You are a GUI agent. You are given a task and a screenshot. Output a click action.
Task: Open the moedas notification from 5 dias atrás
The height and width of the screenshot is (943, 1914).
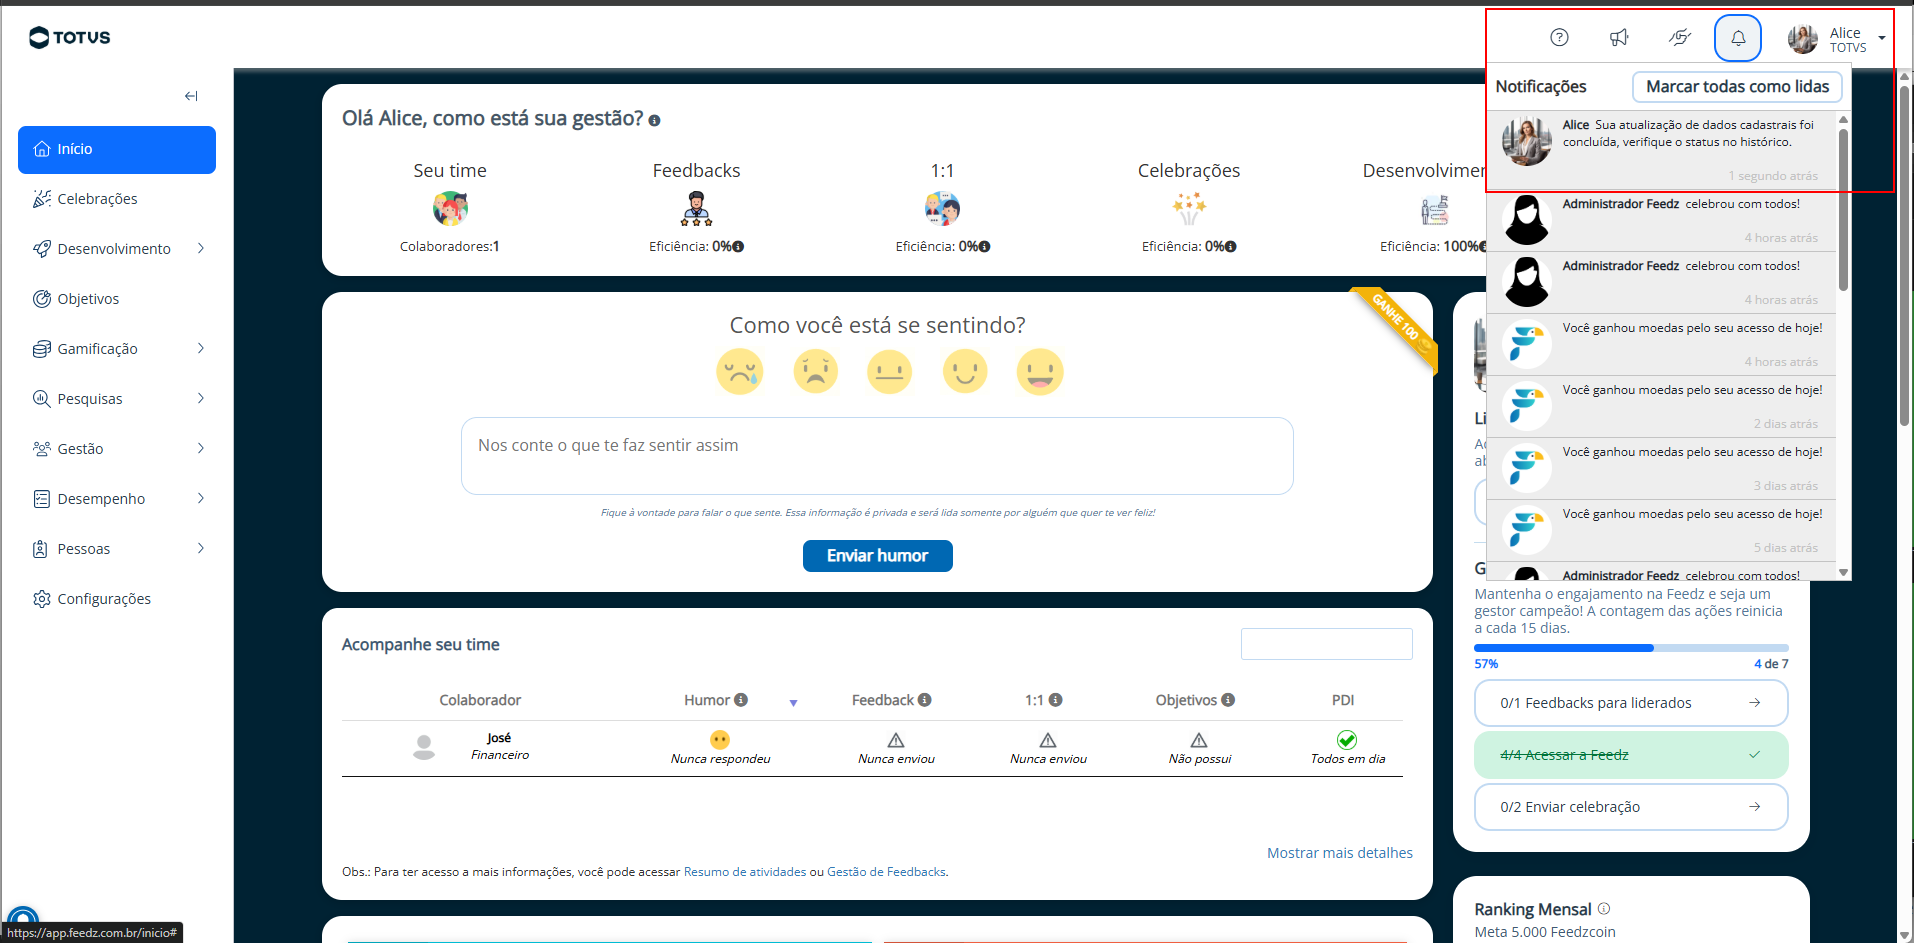[x=1662, y=530]
